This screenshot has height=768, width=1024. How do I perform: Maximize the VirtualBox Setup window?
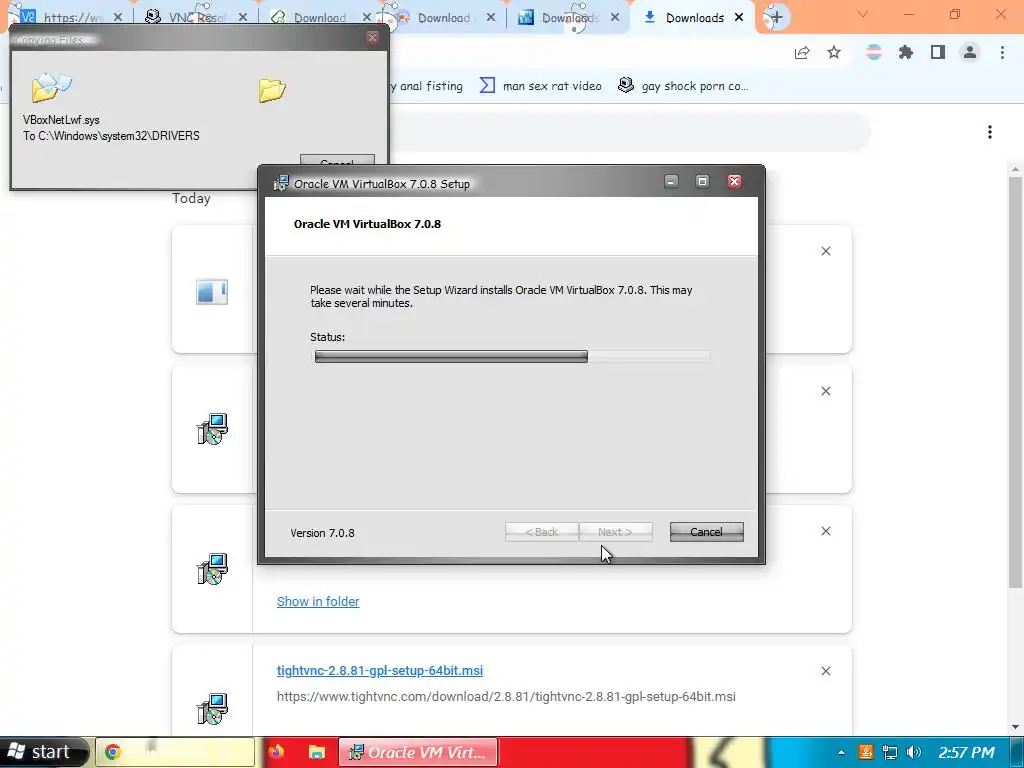(702, 182)
